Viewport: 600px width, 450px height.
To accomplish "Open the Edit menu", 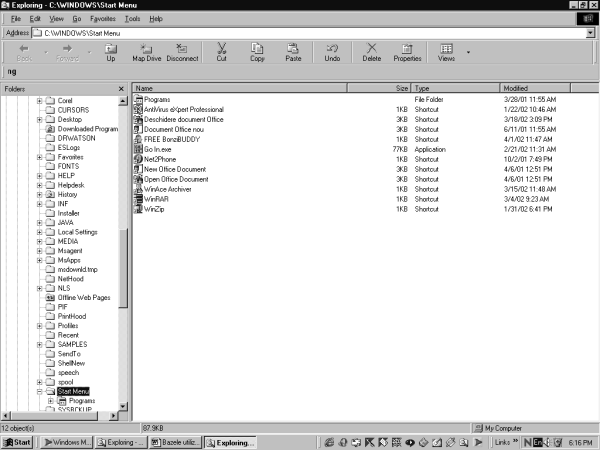I will (35, 19).
